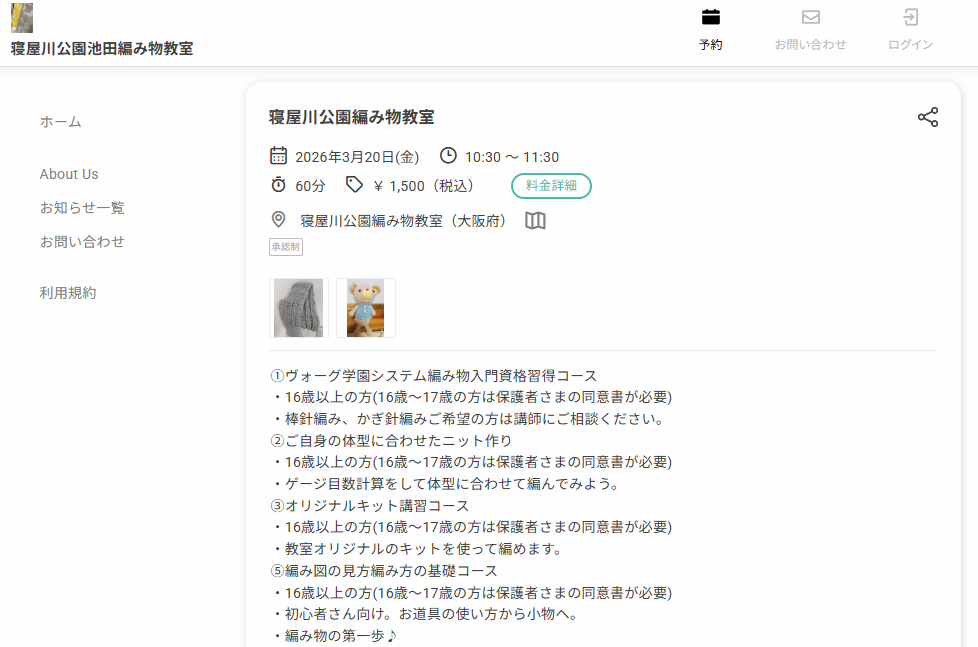Click the calendar icon next to the date
The width and height of the screenshot is (978, 647).
tap(279, 155)
